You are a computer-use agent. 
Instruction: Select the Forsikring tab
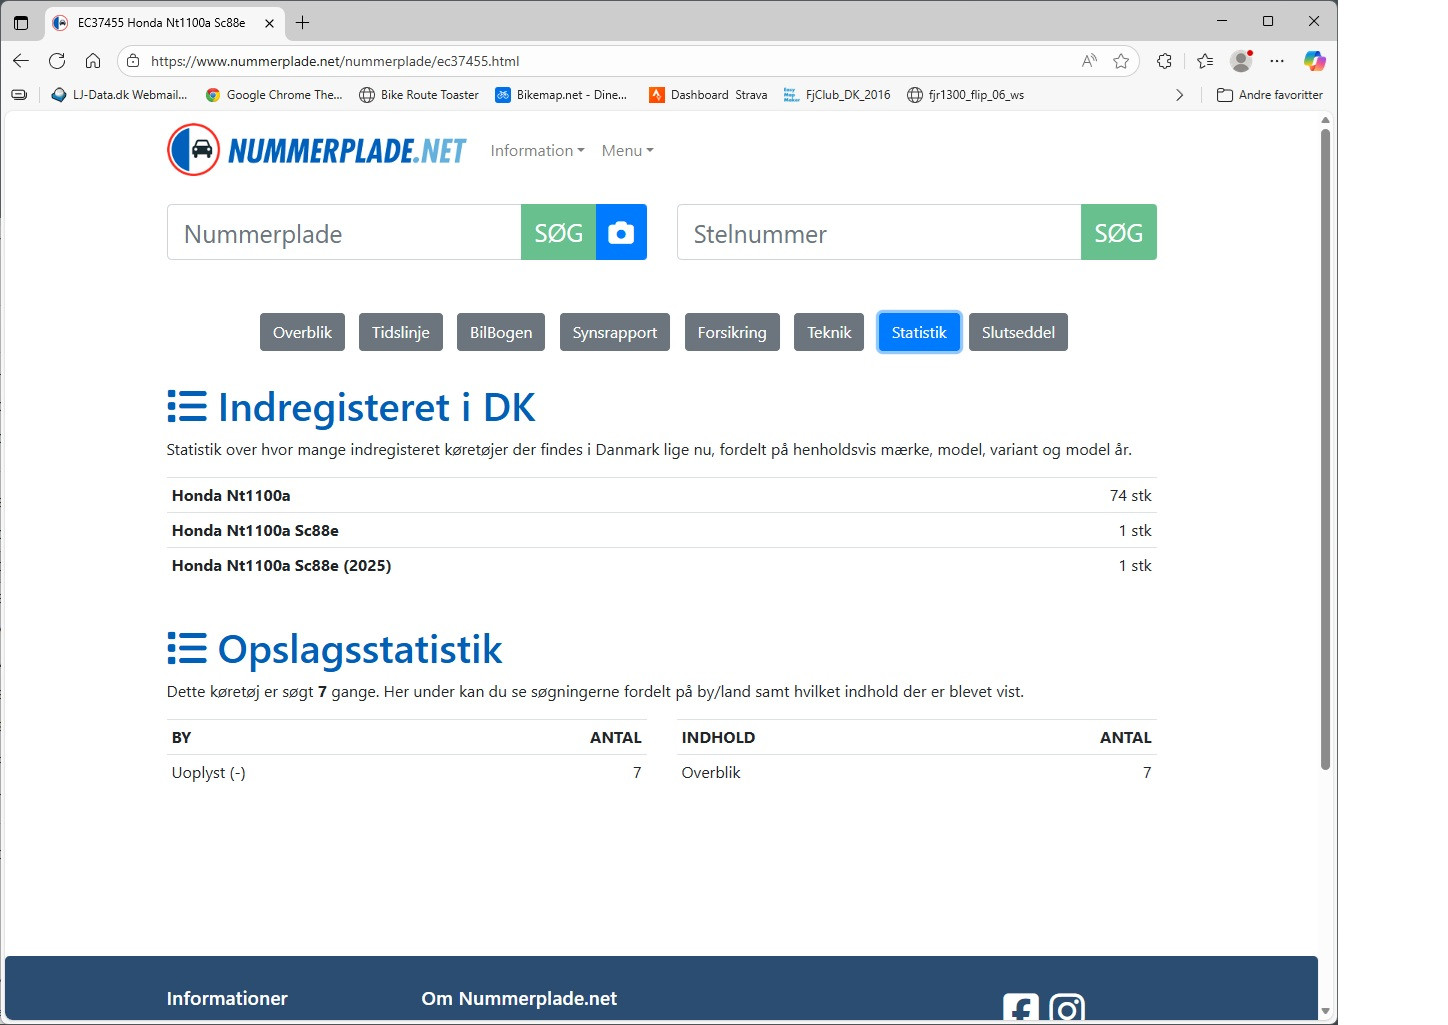731,333
